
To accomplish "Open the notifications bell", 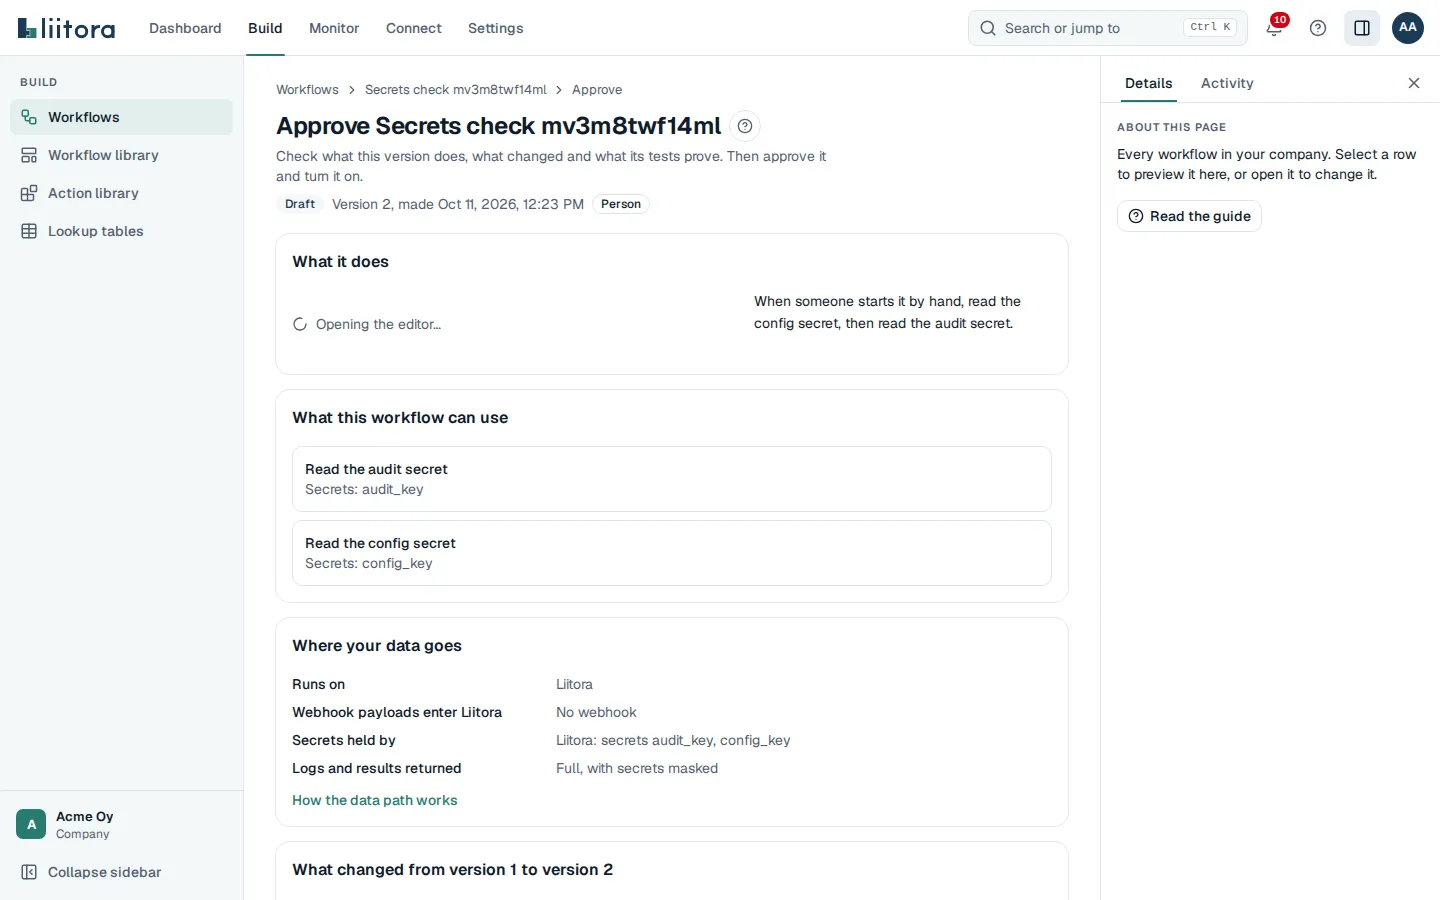I will coord(1274,28).
